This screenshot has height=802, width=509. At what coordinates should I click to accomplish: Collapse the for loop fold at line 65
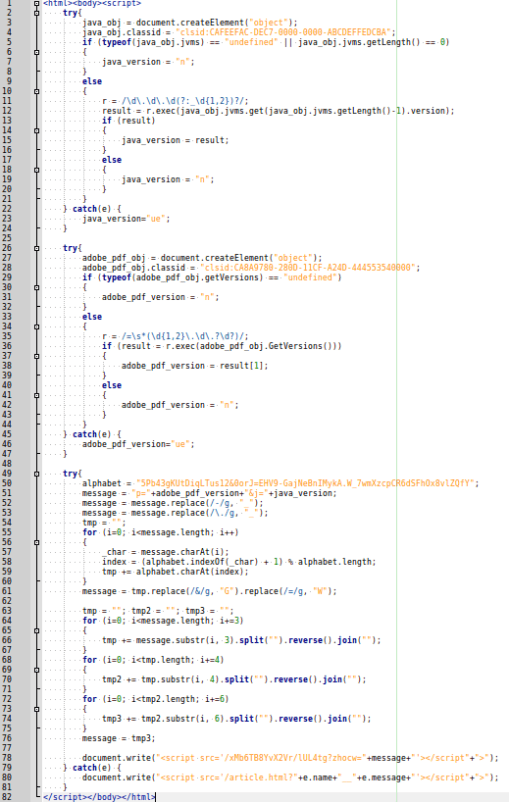(36, 631)
